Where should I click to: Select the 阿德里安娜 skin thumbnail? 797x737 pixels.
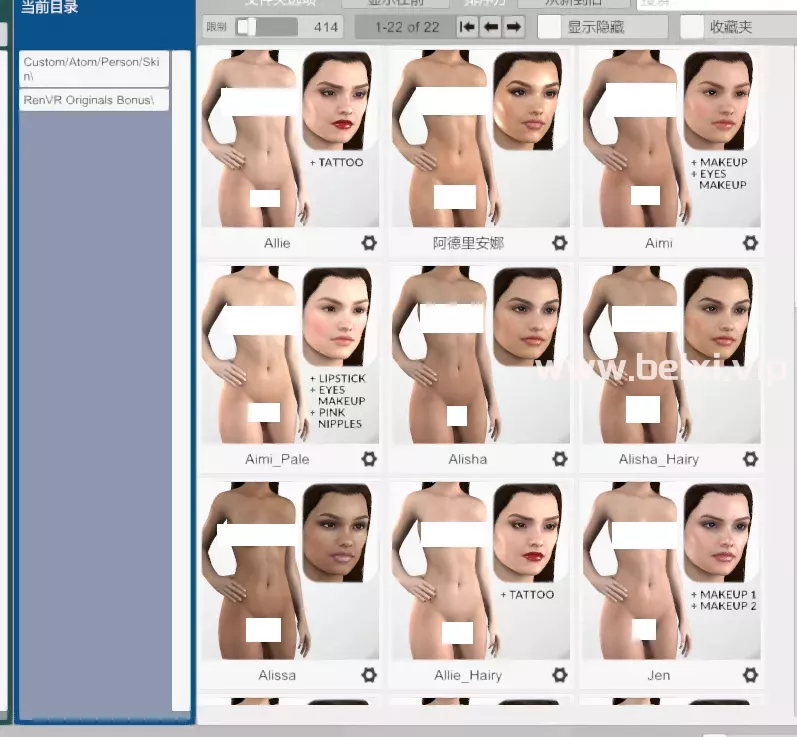click(480, 138)
